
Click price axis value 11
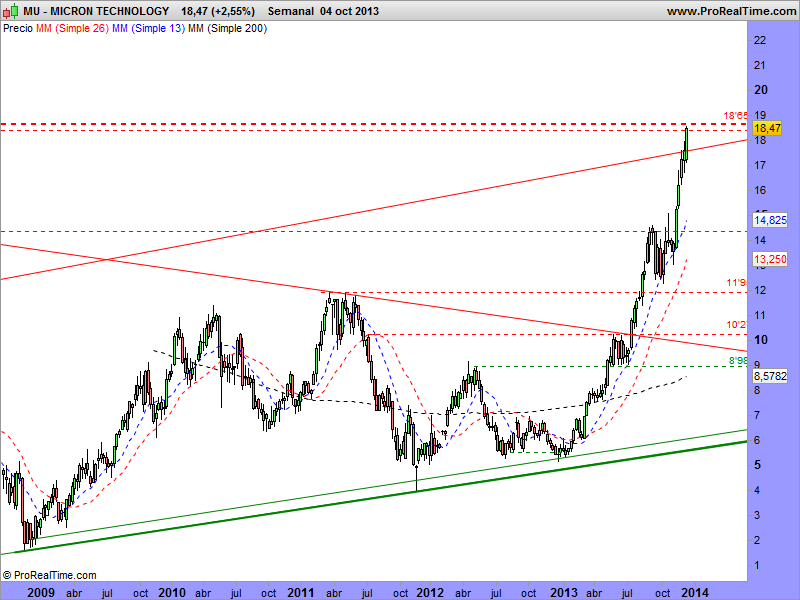pos(760,315)
